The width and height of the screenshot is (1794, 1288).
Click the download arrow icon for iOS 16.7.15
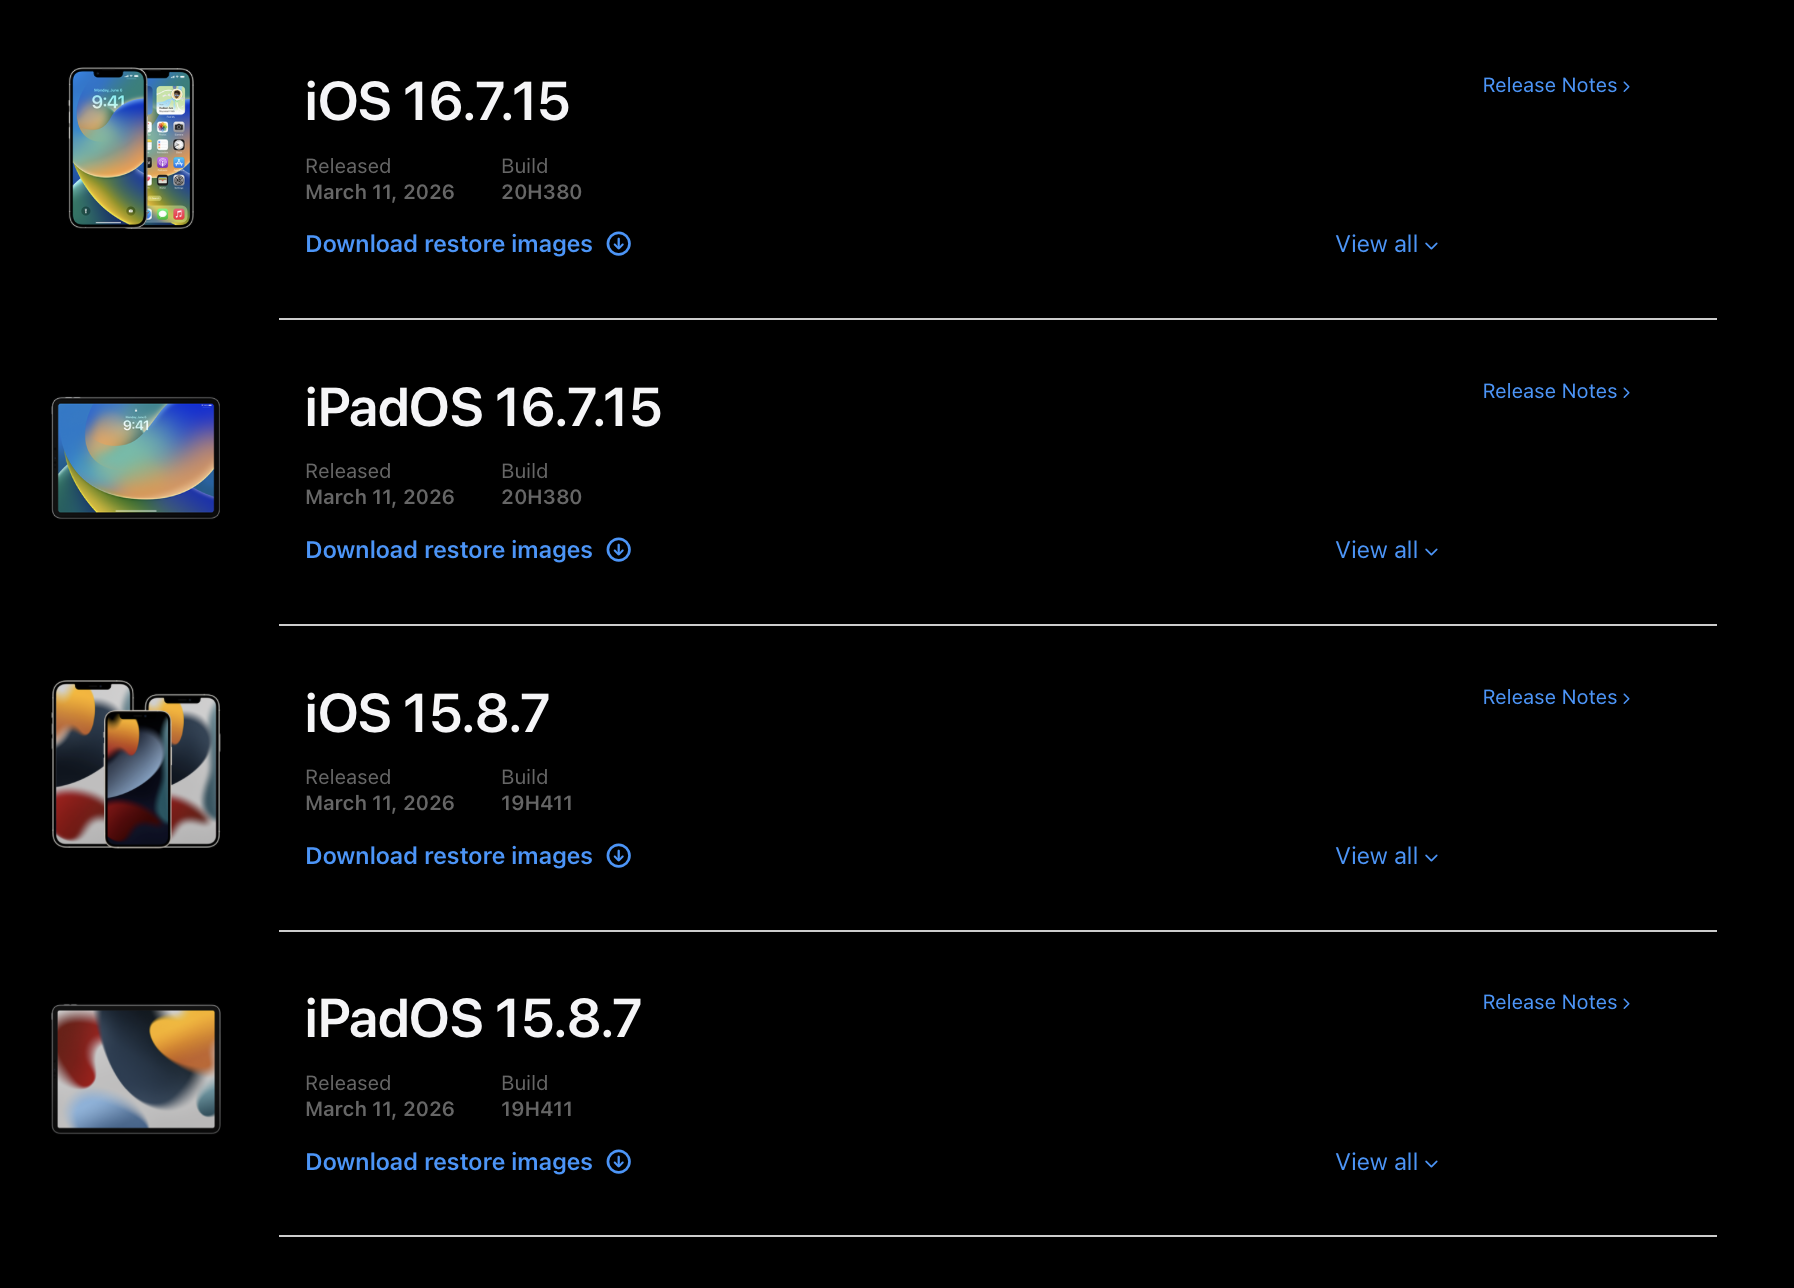(619, 244)
